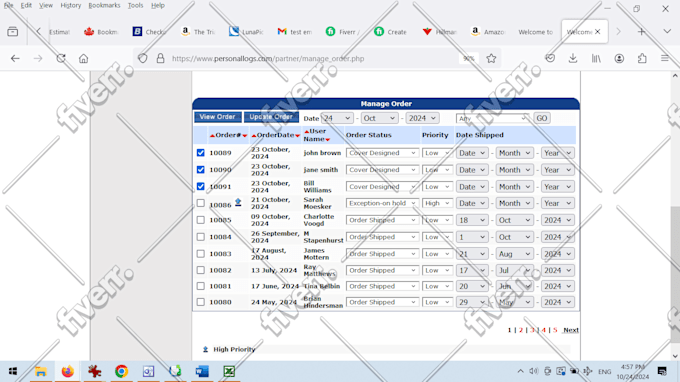Image resolution: width=680 pixels, height=382 pixels.
Task: Open Word from the taskbar
Action: click(x=202, y=372)
